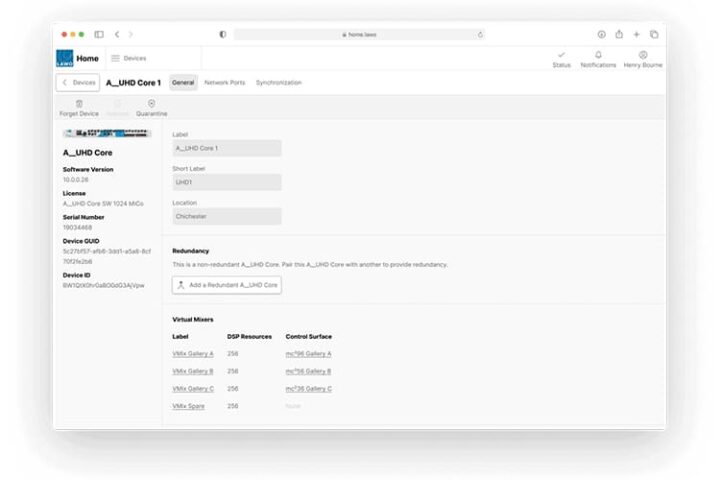This screenshot has height=480, width=720.
Task: Open the Notifications bell
Action: (x=598, y=60)
